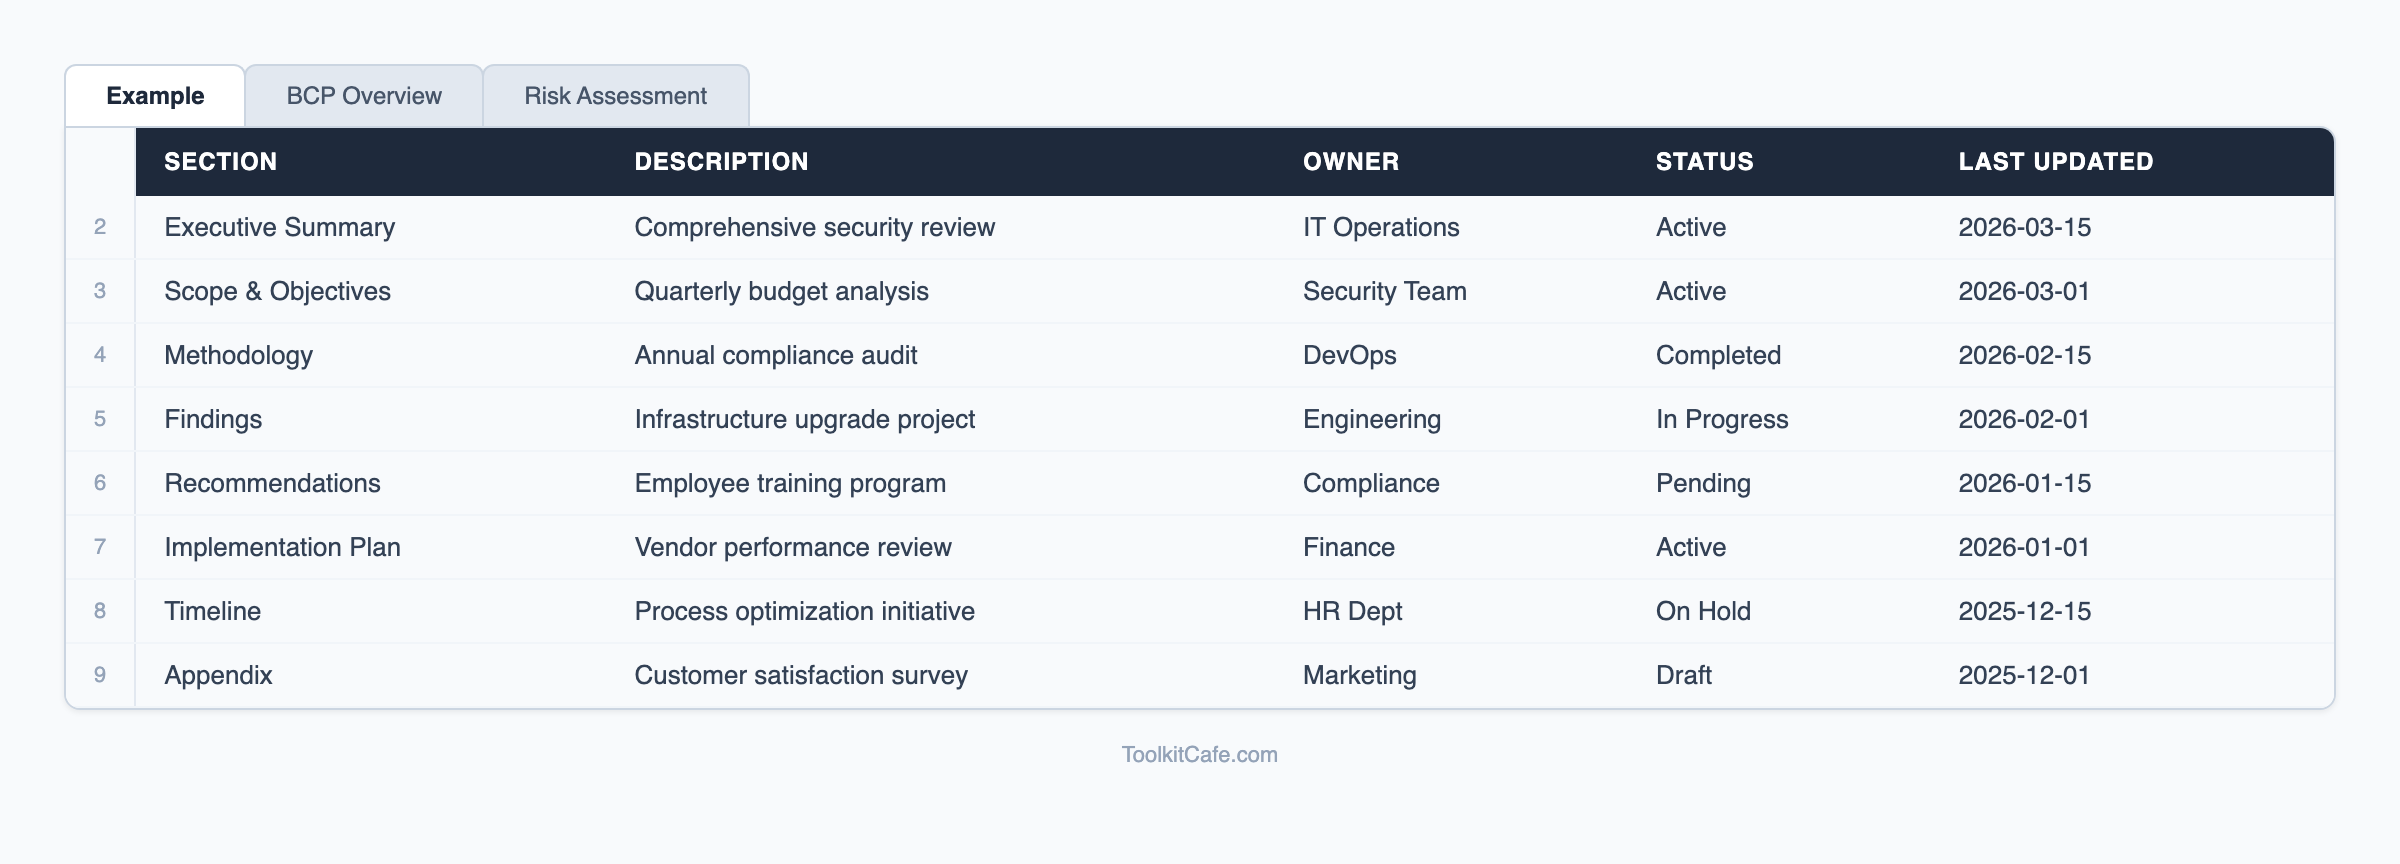Select the In Progress status cell
2400x864 pixels.
[x=1721, y=419]
